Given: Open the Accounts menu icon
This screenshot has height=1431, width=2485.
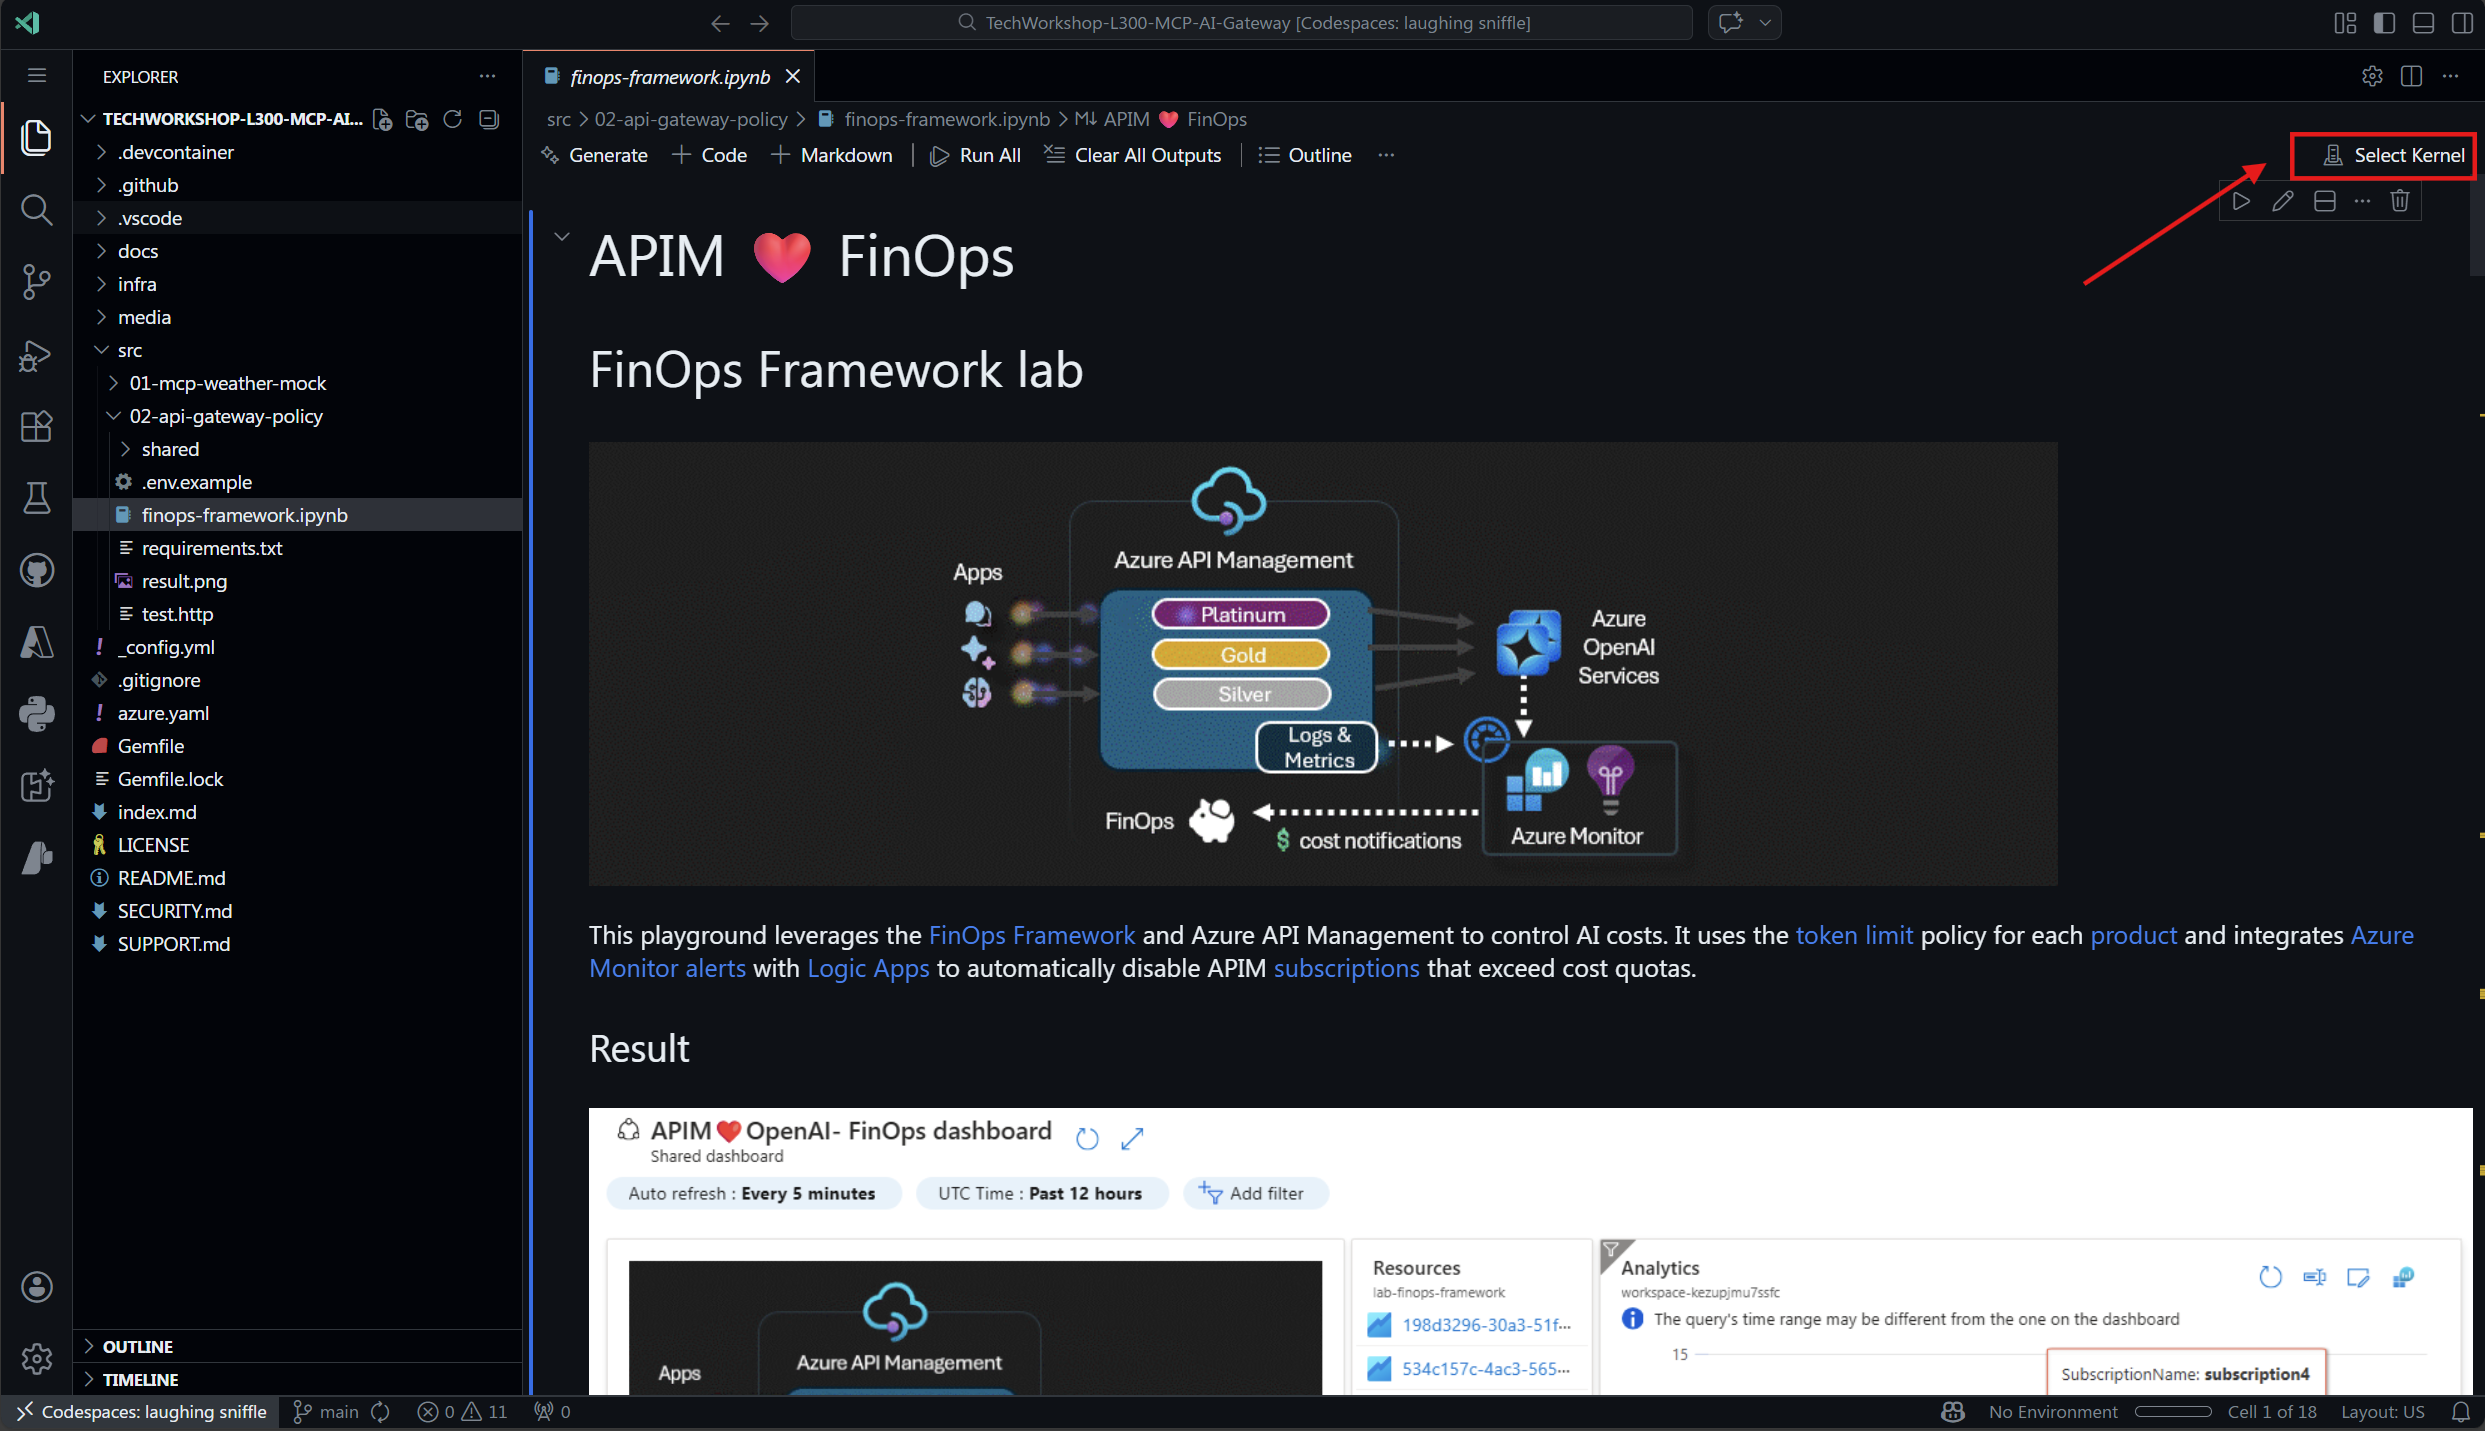Looking at the screenshot, I should coord(37,1287).
